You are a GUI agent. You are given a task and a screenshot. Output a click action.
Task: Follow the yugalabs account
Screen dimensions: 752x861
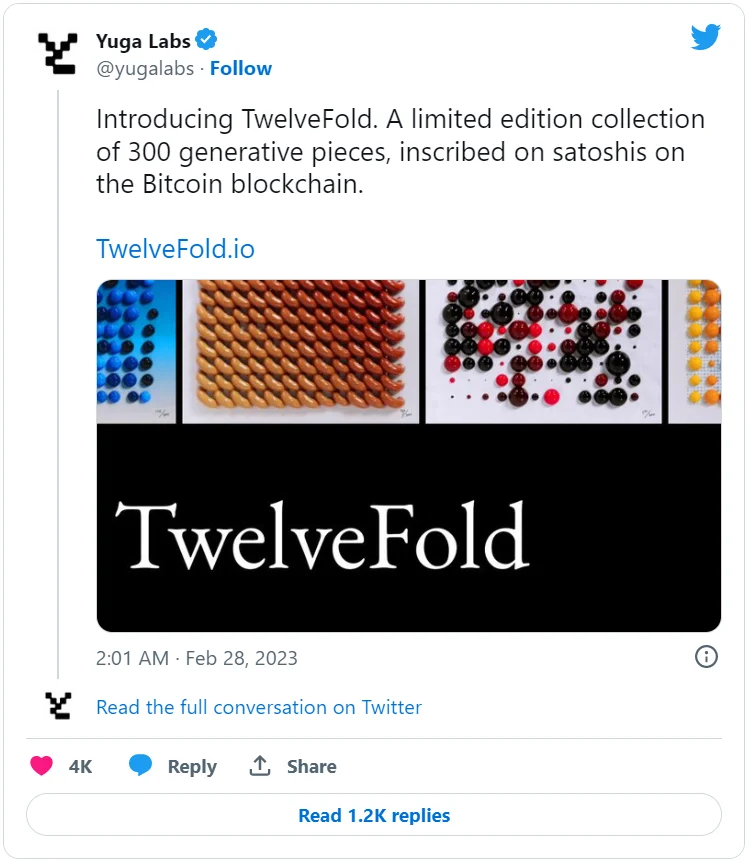pos(241,68)
